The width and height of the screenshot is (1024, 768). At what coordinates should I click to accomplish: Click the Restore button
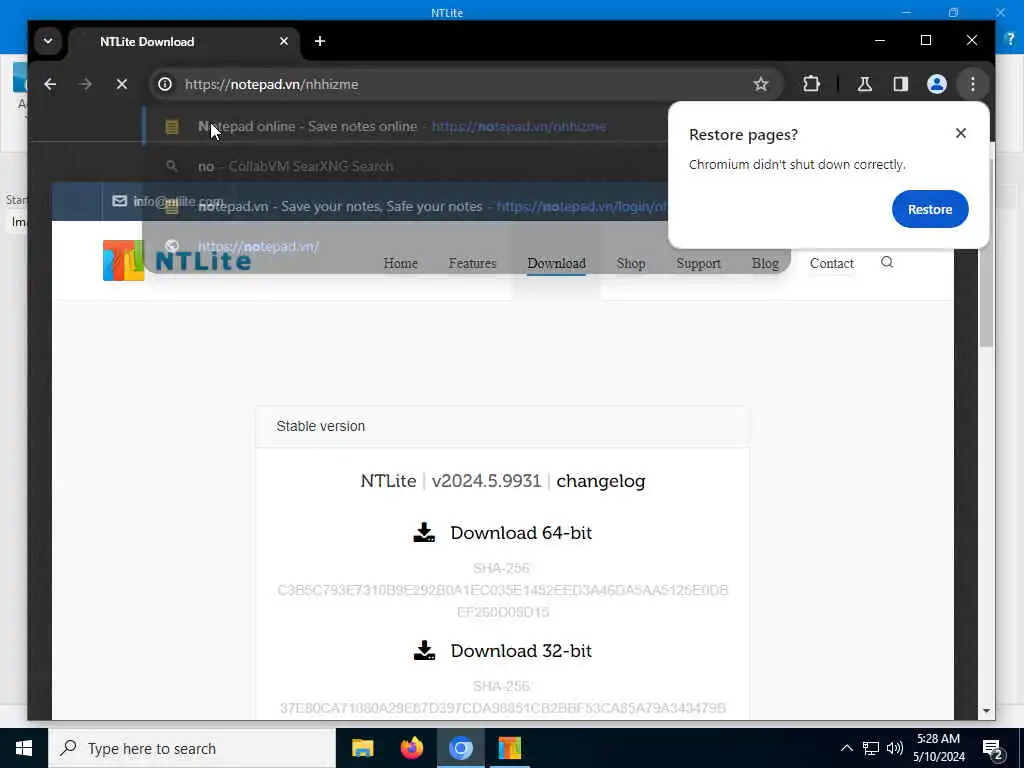929,209
